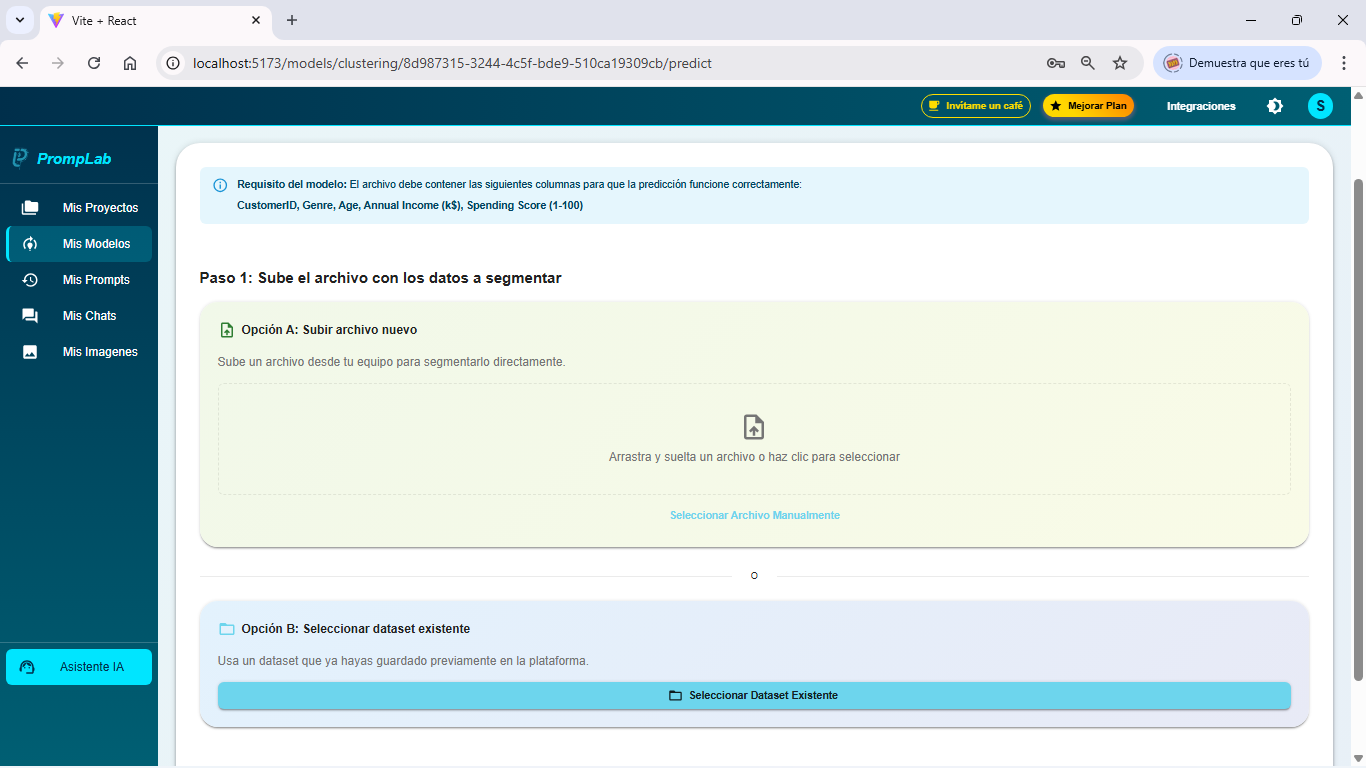
Task: Open Mis Proyectos folder icon
Action: tap(30, 208)
